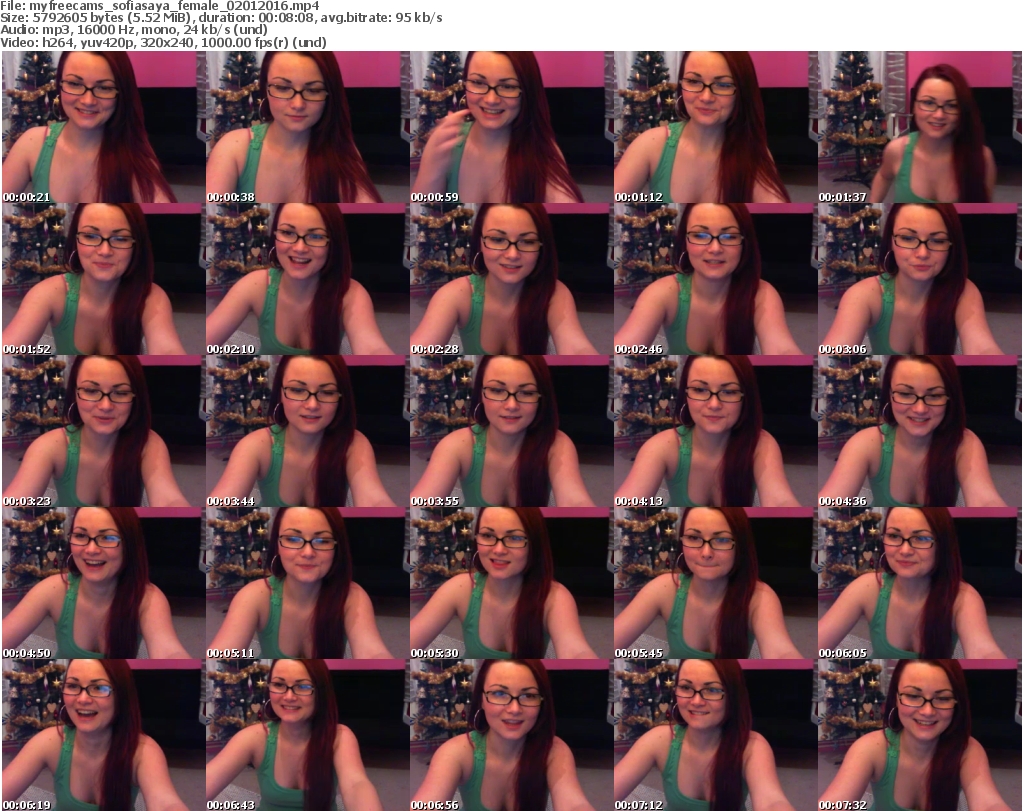The image size is (1024, 811).
Task: Select the thumbnail frame stamped 00:00:21
Action: (x=103, y=127)
